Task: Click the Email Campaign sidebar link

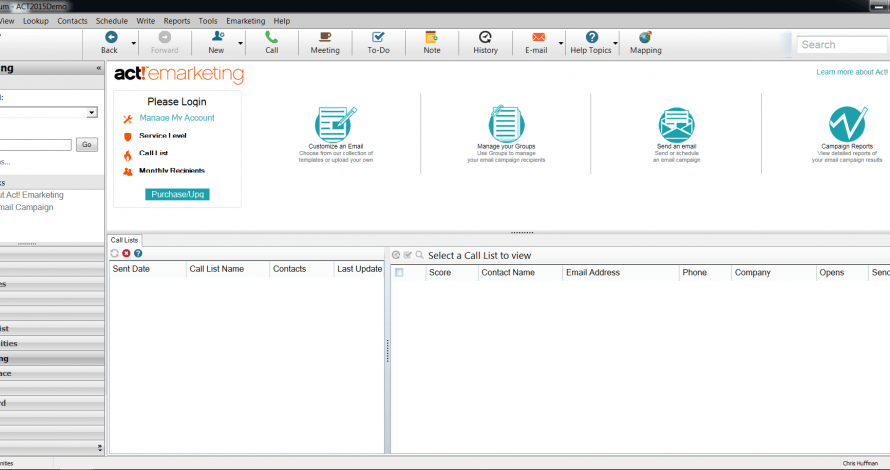Action: pos(27,207)
